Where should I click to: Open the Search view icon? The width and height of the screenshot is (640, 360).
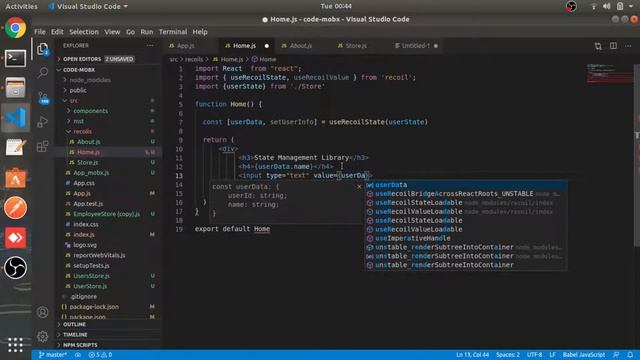click(43, 73)
